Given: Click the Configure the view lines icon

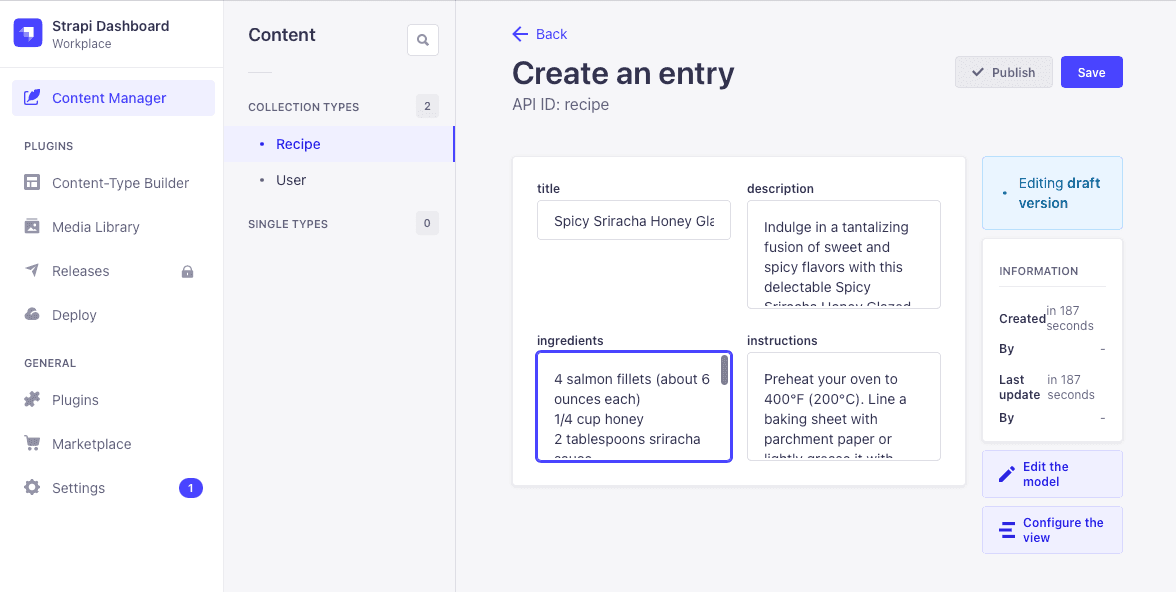Looking at the screenshot, I should (x=1006, y=530).
